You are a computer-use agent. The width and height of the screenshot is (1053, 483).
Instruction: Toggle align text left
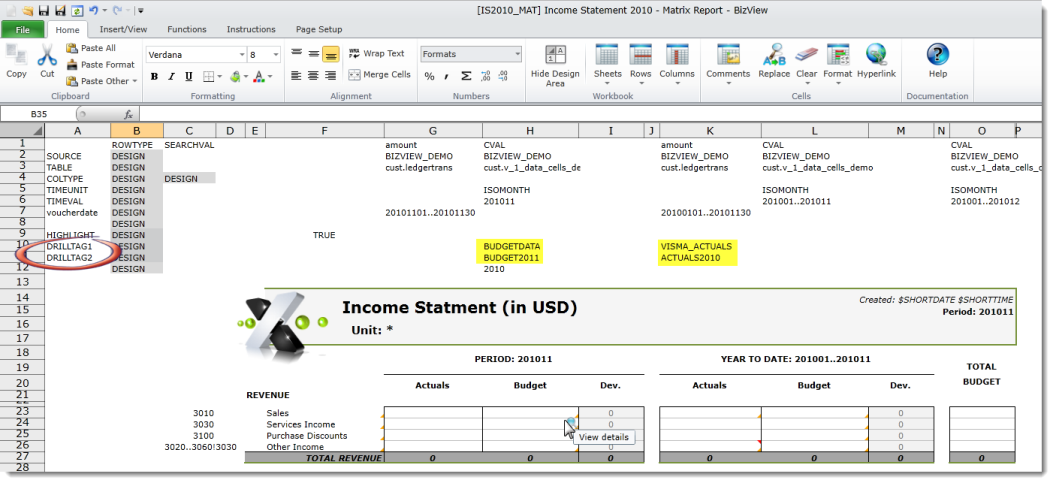point(296,75)
